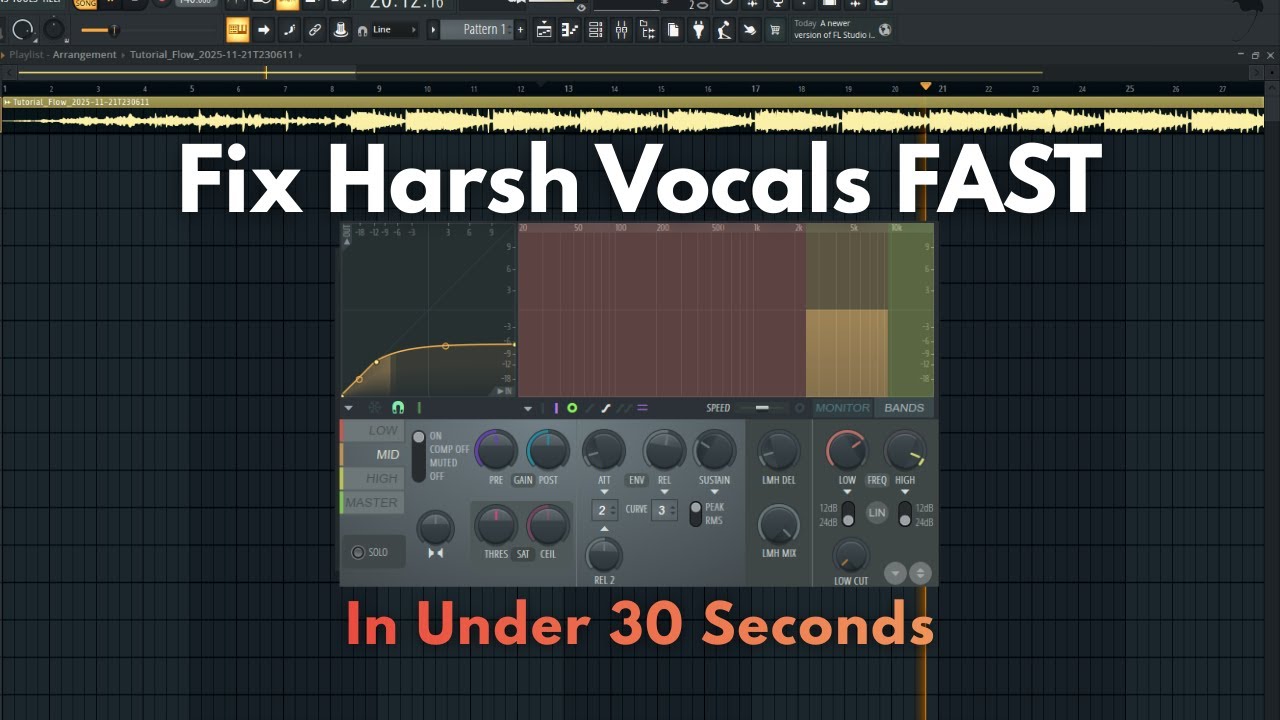Screen dimensions: 1280x720
Task: Click the stamp icon in toolbar
Action: click(341, 30)
